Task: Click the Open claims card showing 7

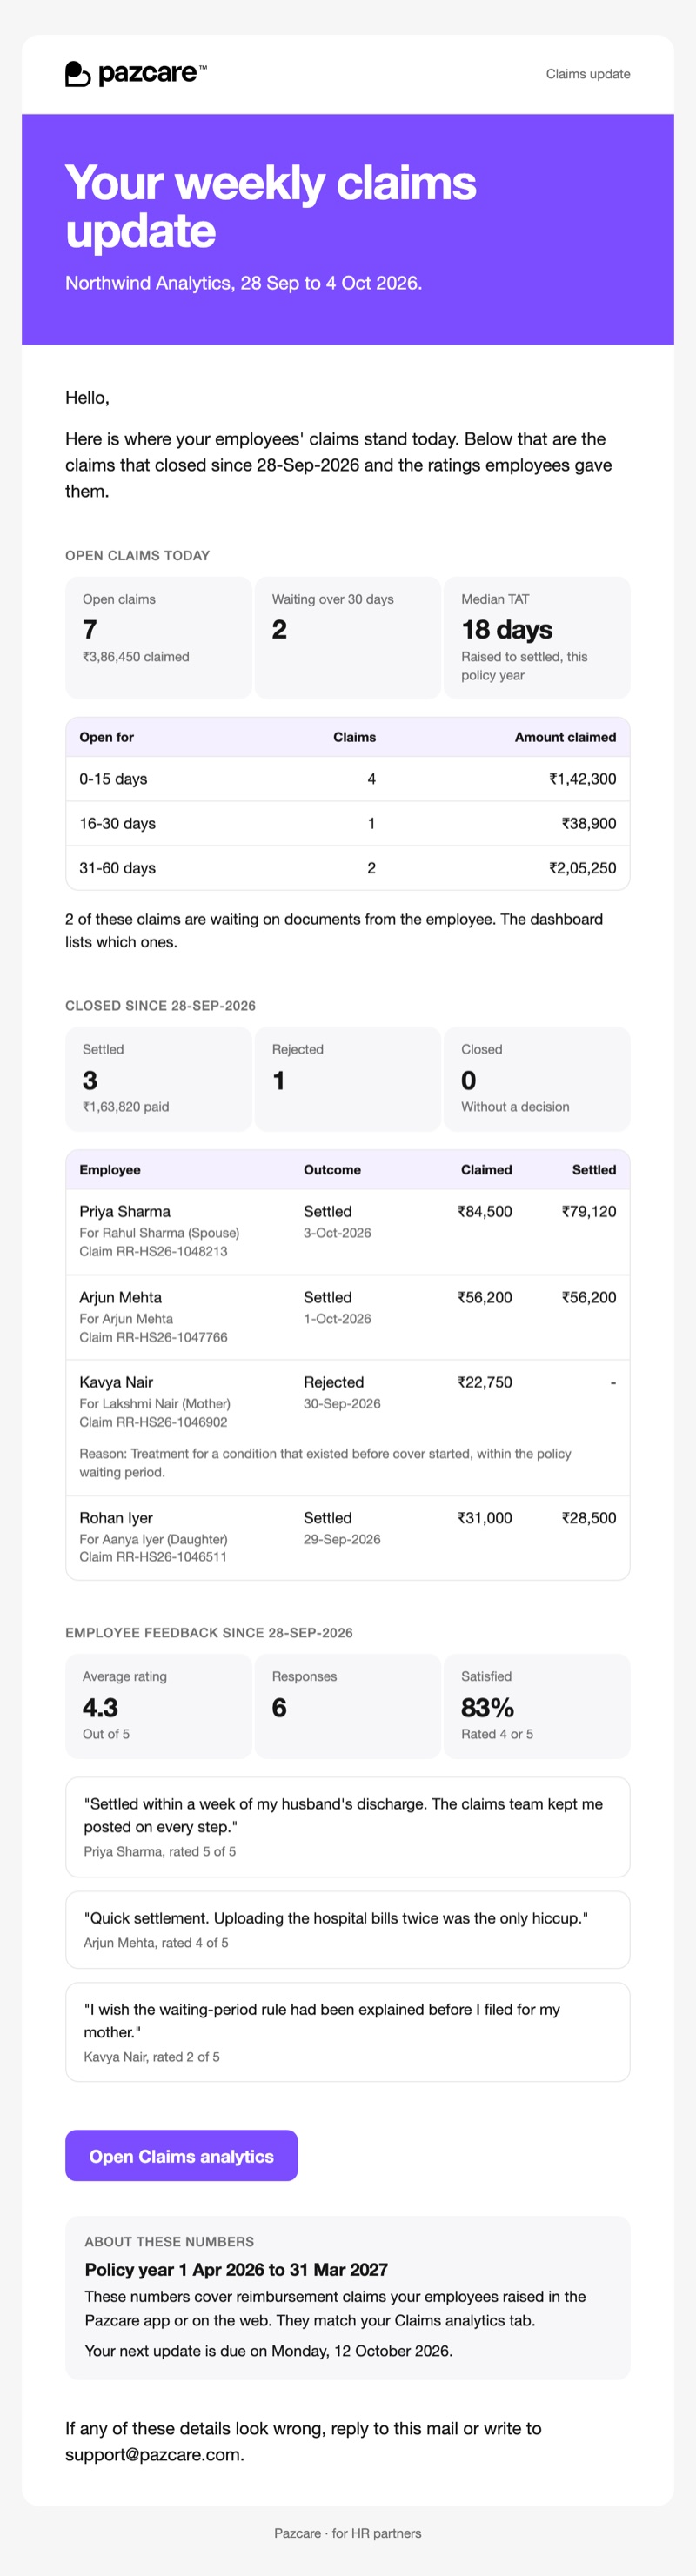Action: [x=158, y=637]
